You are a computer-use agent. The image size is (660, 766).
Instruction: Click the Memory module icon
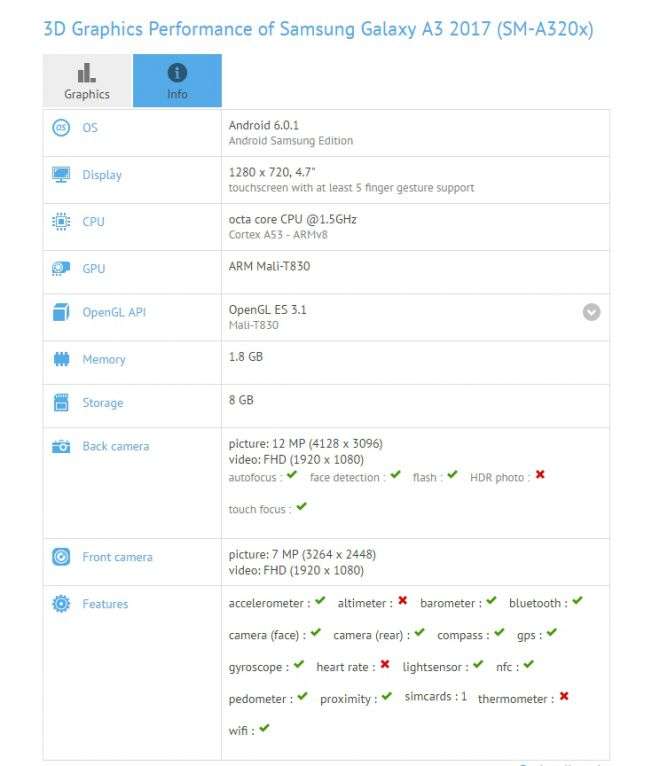coord(61,359)
